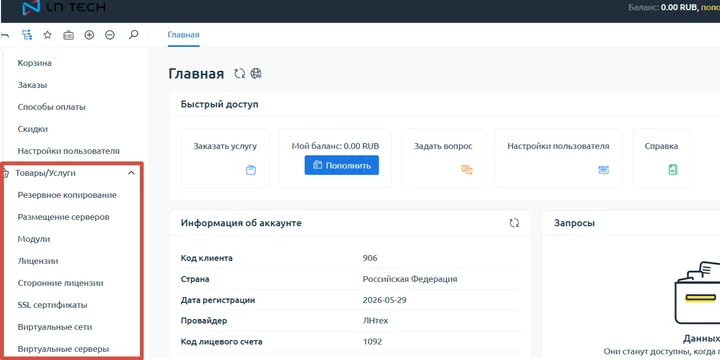
Task: Click the globe icon next to Главная heading
Action: click(x=256, y=73)
